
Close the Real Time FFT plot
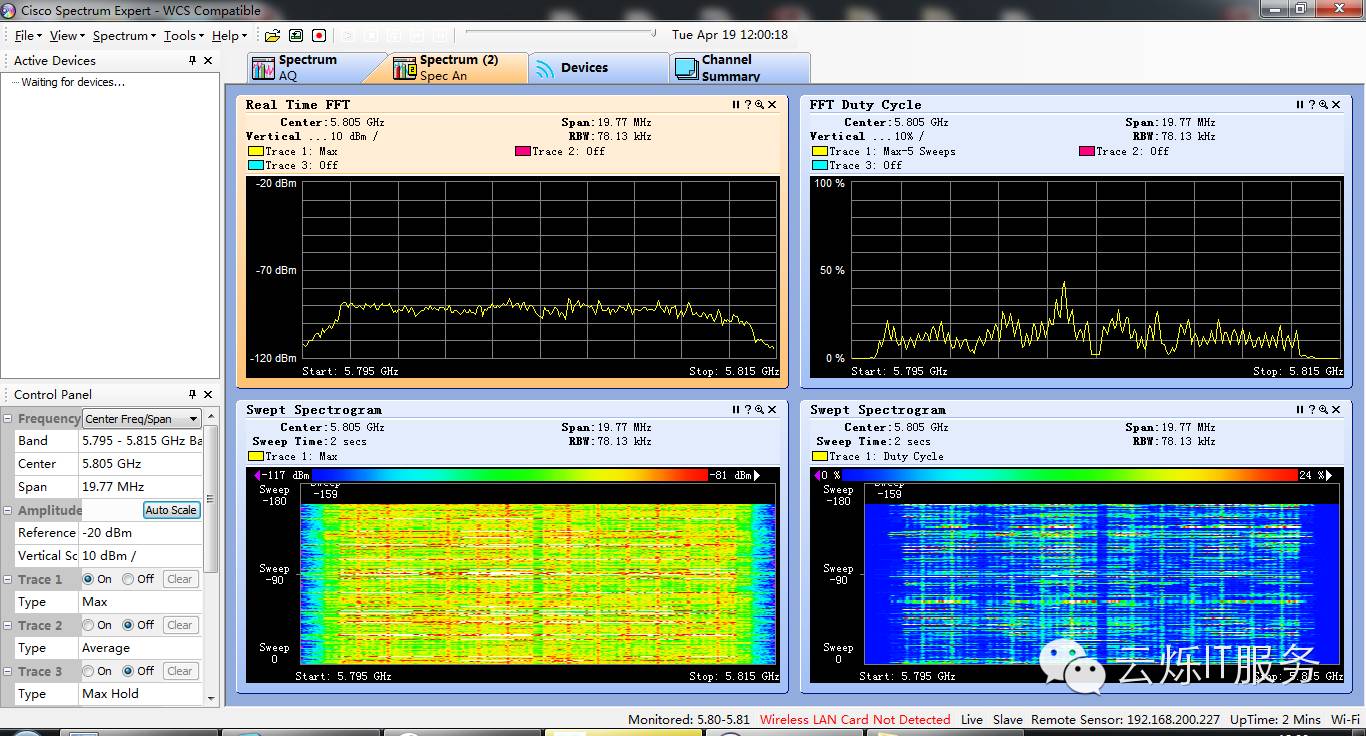(772, 105)
